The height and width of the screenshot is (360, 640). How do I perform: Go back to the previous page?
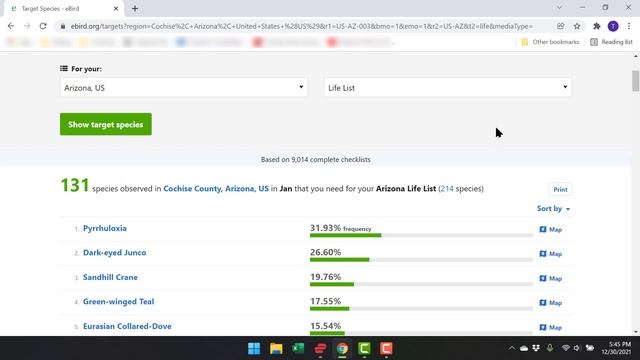pos(11,26)
